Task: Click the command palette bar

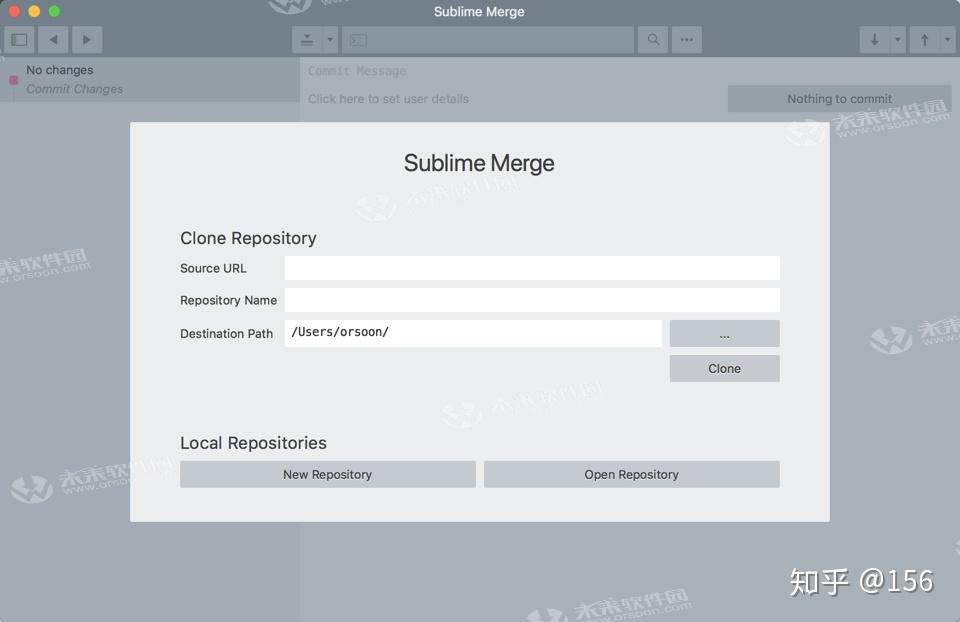Action: [x=488, y=40]
